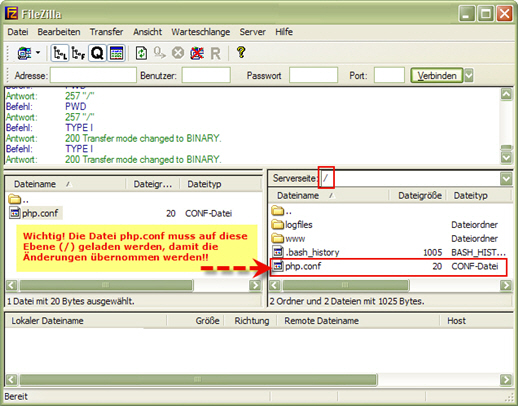Open the Server menu

point(252,32)
